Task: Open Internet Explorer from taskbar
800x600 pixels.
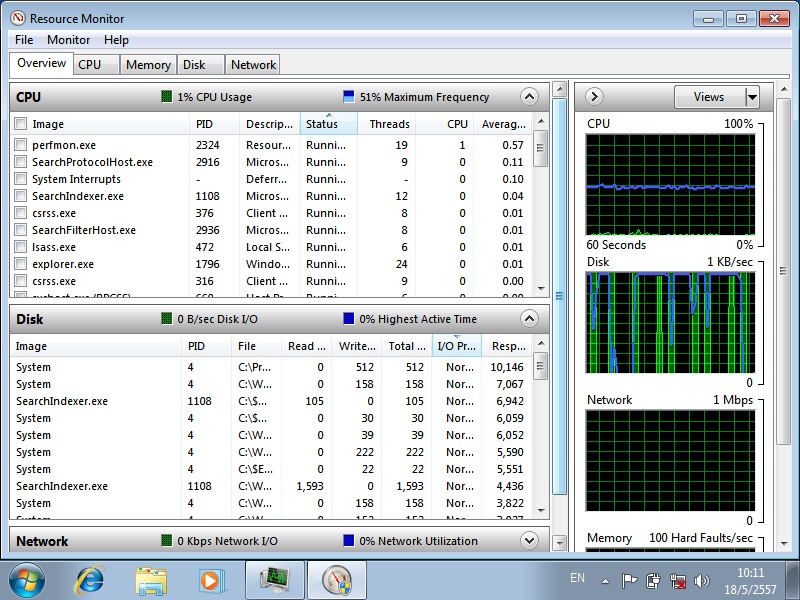Action: [x=90, y=579]
